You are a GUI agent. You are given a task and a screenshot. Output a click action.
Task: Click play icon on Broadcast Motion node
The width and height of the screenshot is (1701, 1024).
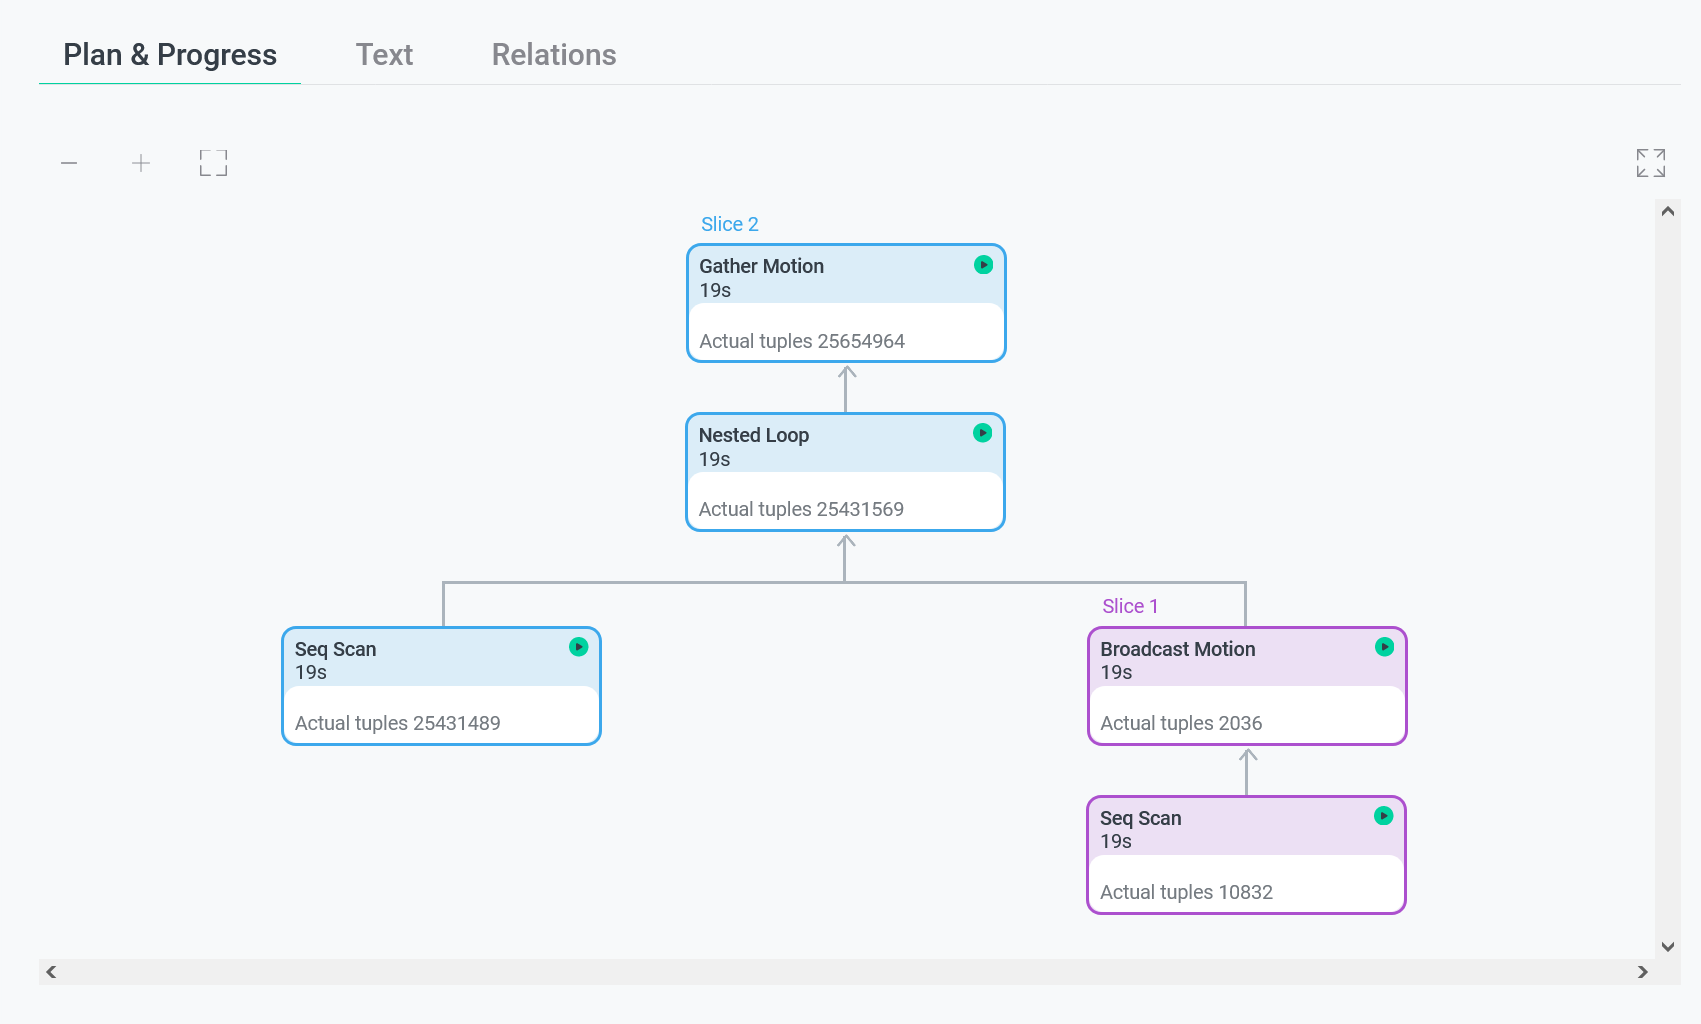[1384, 647]
